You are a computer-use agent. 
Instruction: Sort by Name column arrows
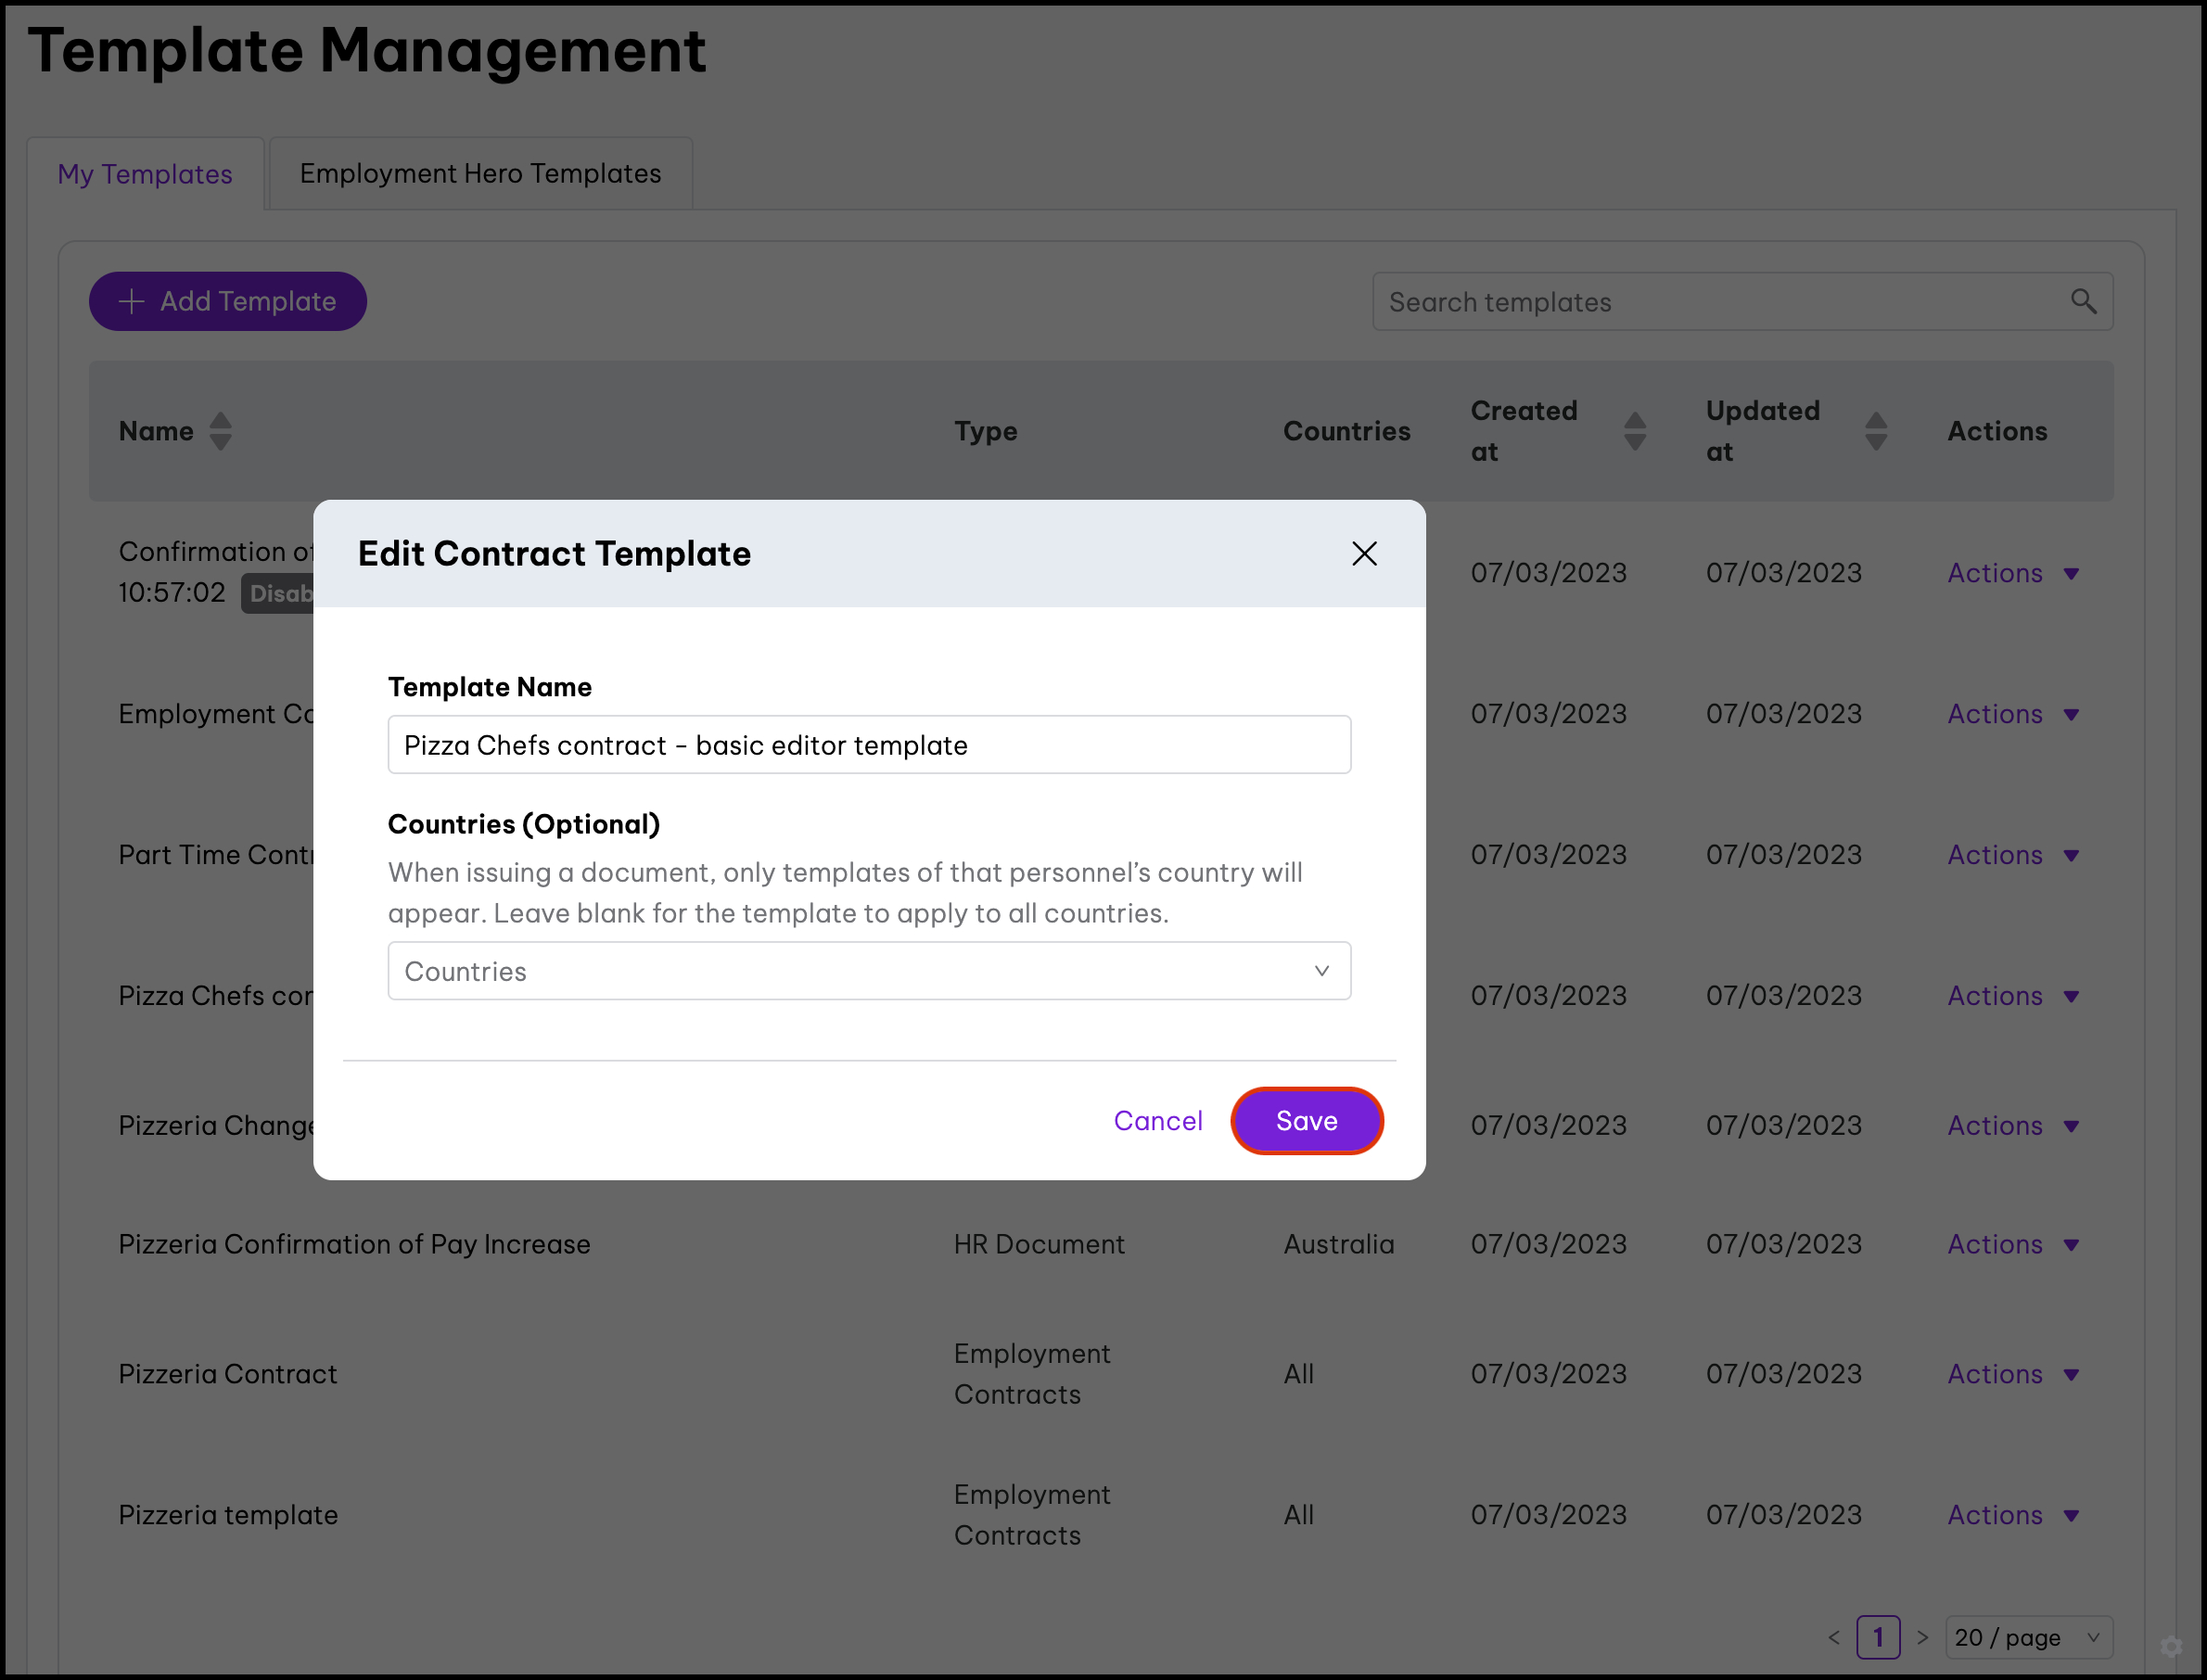[x=221, y=431]
